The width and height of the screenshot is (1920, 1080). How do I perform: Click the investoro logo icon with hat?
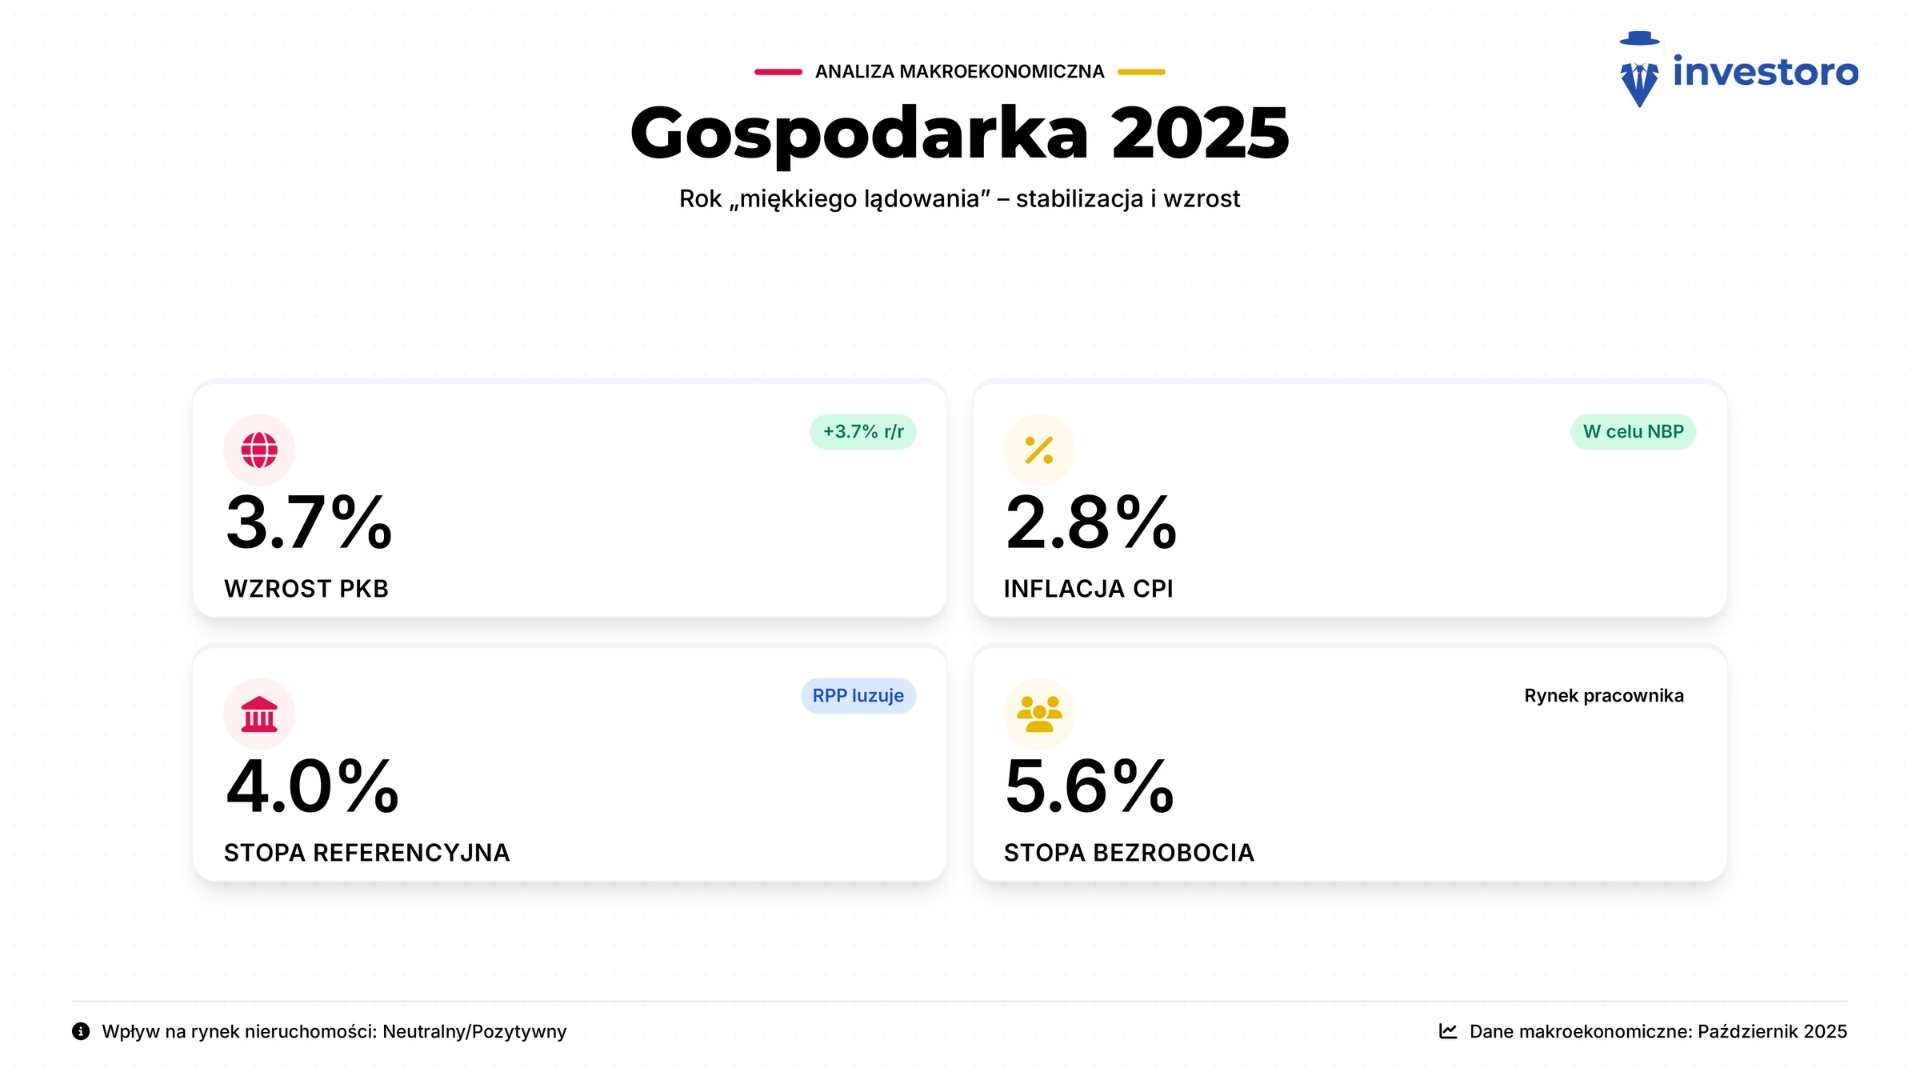(1639, 70)
